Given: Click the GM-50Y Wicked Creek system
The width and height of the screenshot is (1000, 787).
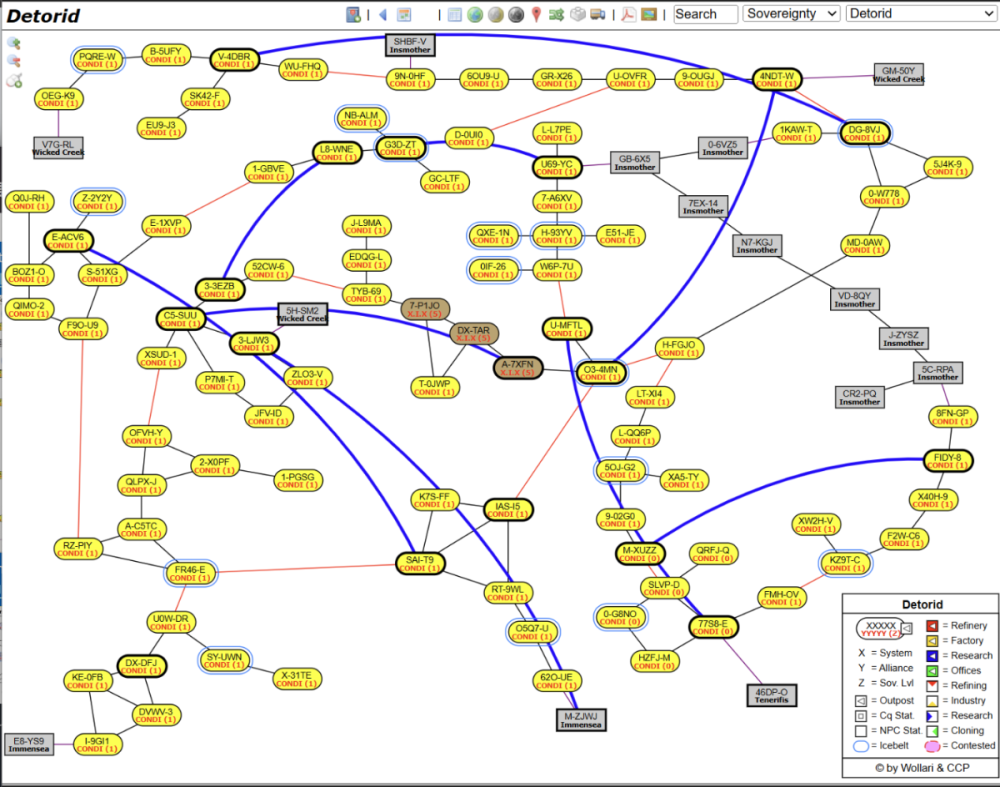Looking at the screenshot, I should (899, 74).
